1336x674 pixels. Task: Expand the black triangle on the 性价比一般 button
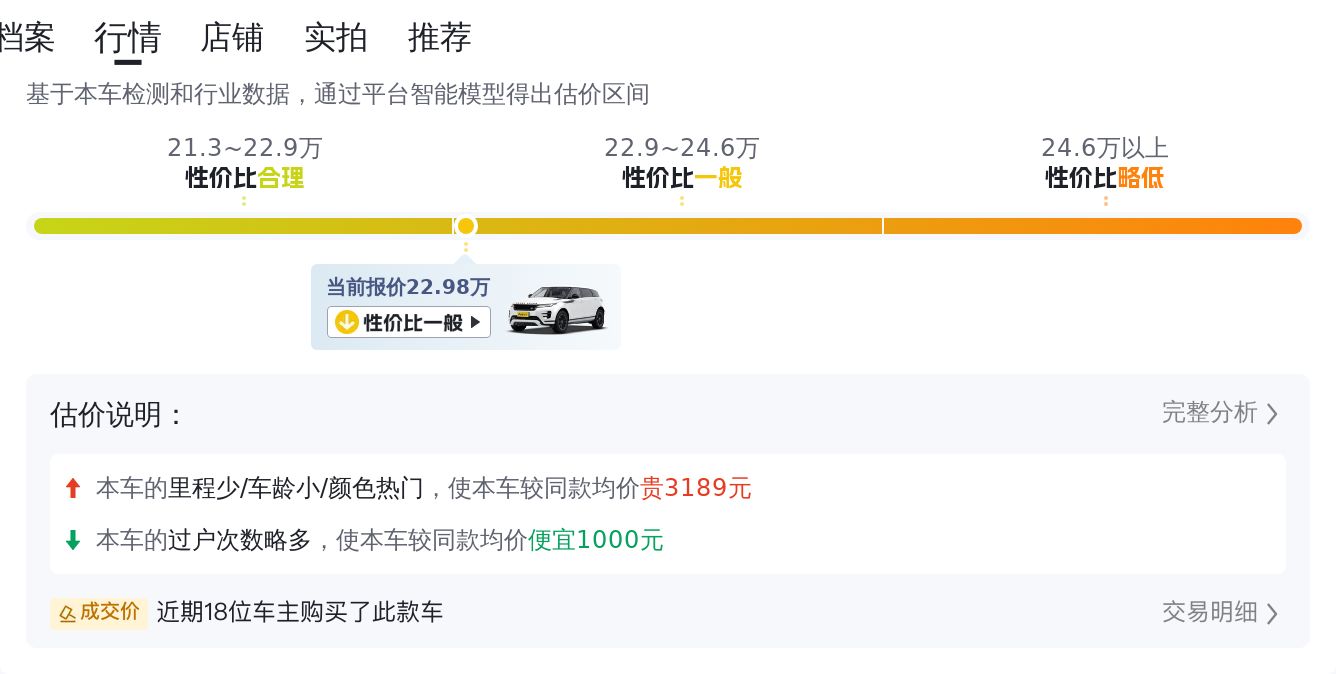tap(475, 322)
